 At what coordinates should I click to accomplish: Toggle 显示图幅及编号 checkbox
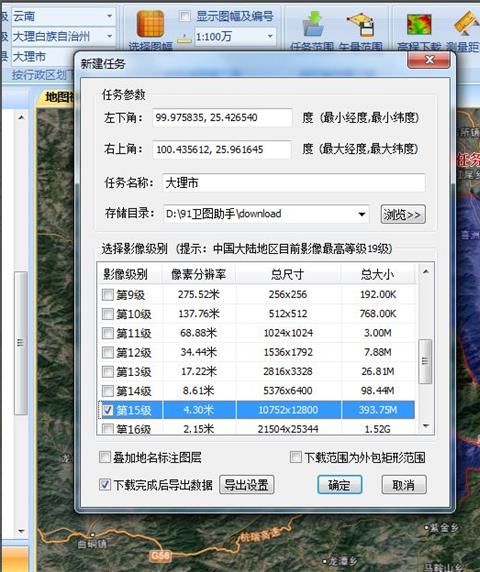185,16
